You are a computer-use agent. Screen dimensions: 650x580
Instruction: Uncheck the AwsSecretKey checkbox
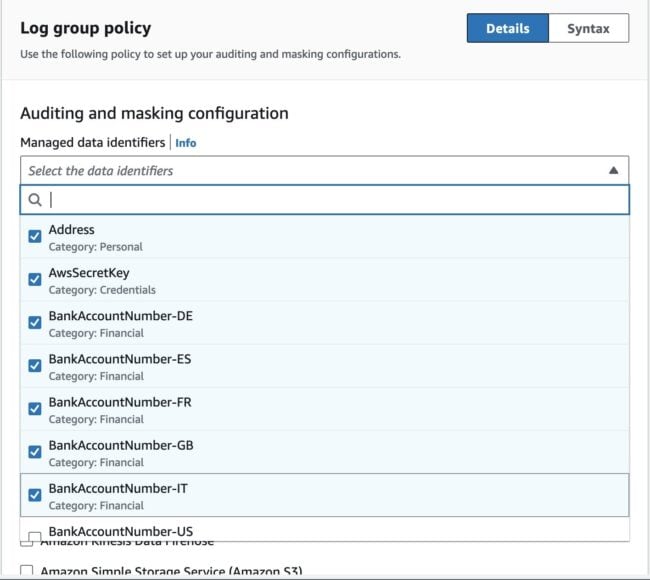(35, 280)
